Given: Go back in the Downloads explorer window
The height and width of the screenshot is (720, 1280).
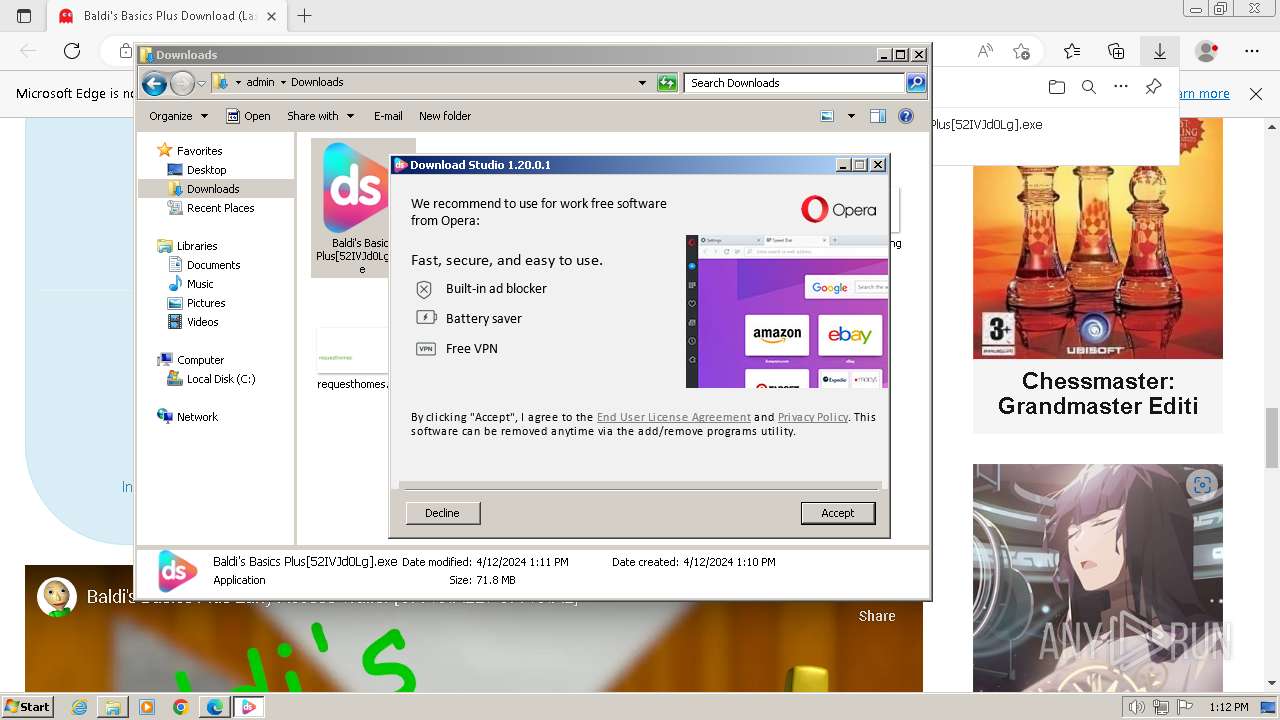Looking at the screenshot, I should click(x=154, y=84).
